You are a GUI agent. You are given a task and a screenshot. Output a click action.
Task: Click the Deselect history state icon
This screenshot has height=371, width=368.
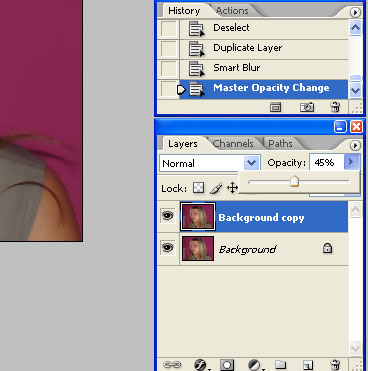[196, 29]
